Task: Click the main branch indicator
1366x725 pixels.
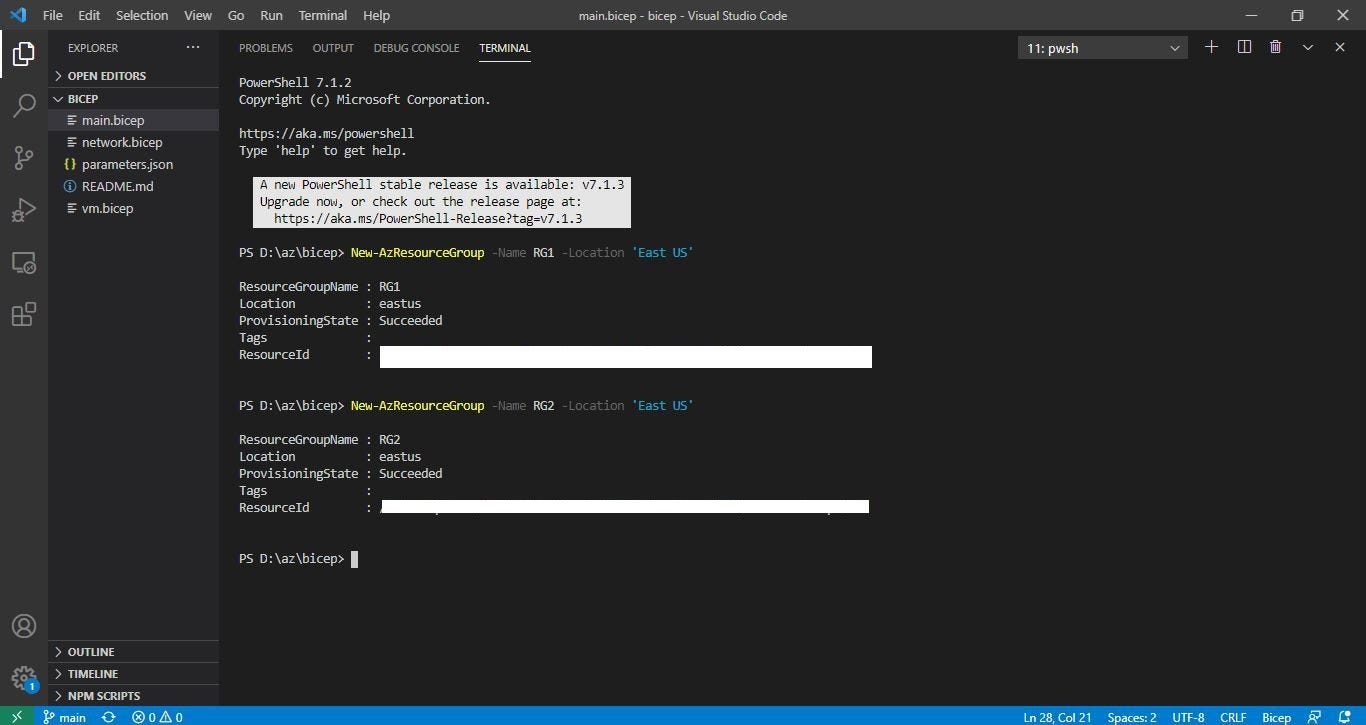Action: (64, 717)
